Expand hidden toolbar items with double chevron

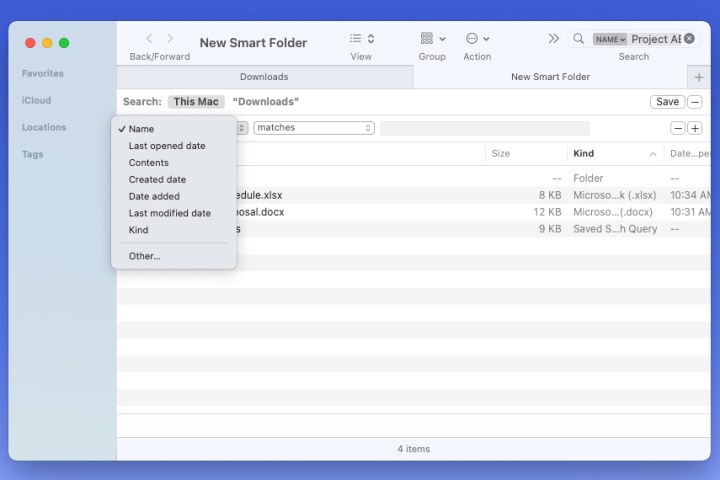point(553,38)
